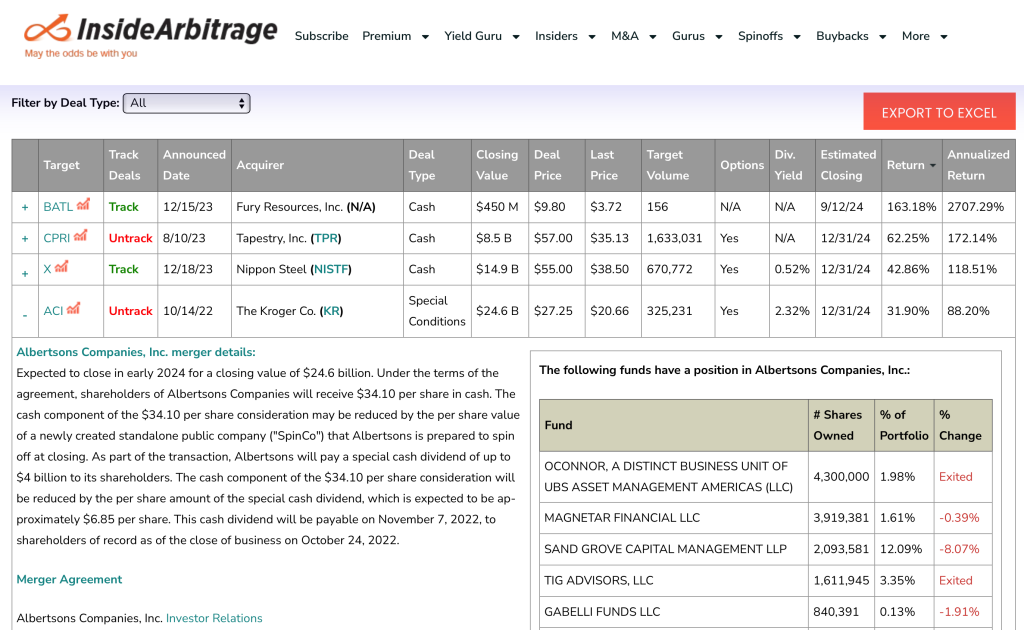Open the BATL ticker link

[x=58, y=207]
